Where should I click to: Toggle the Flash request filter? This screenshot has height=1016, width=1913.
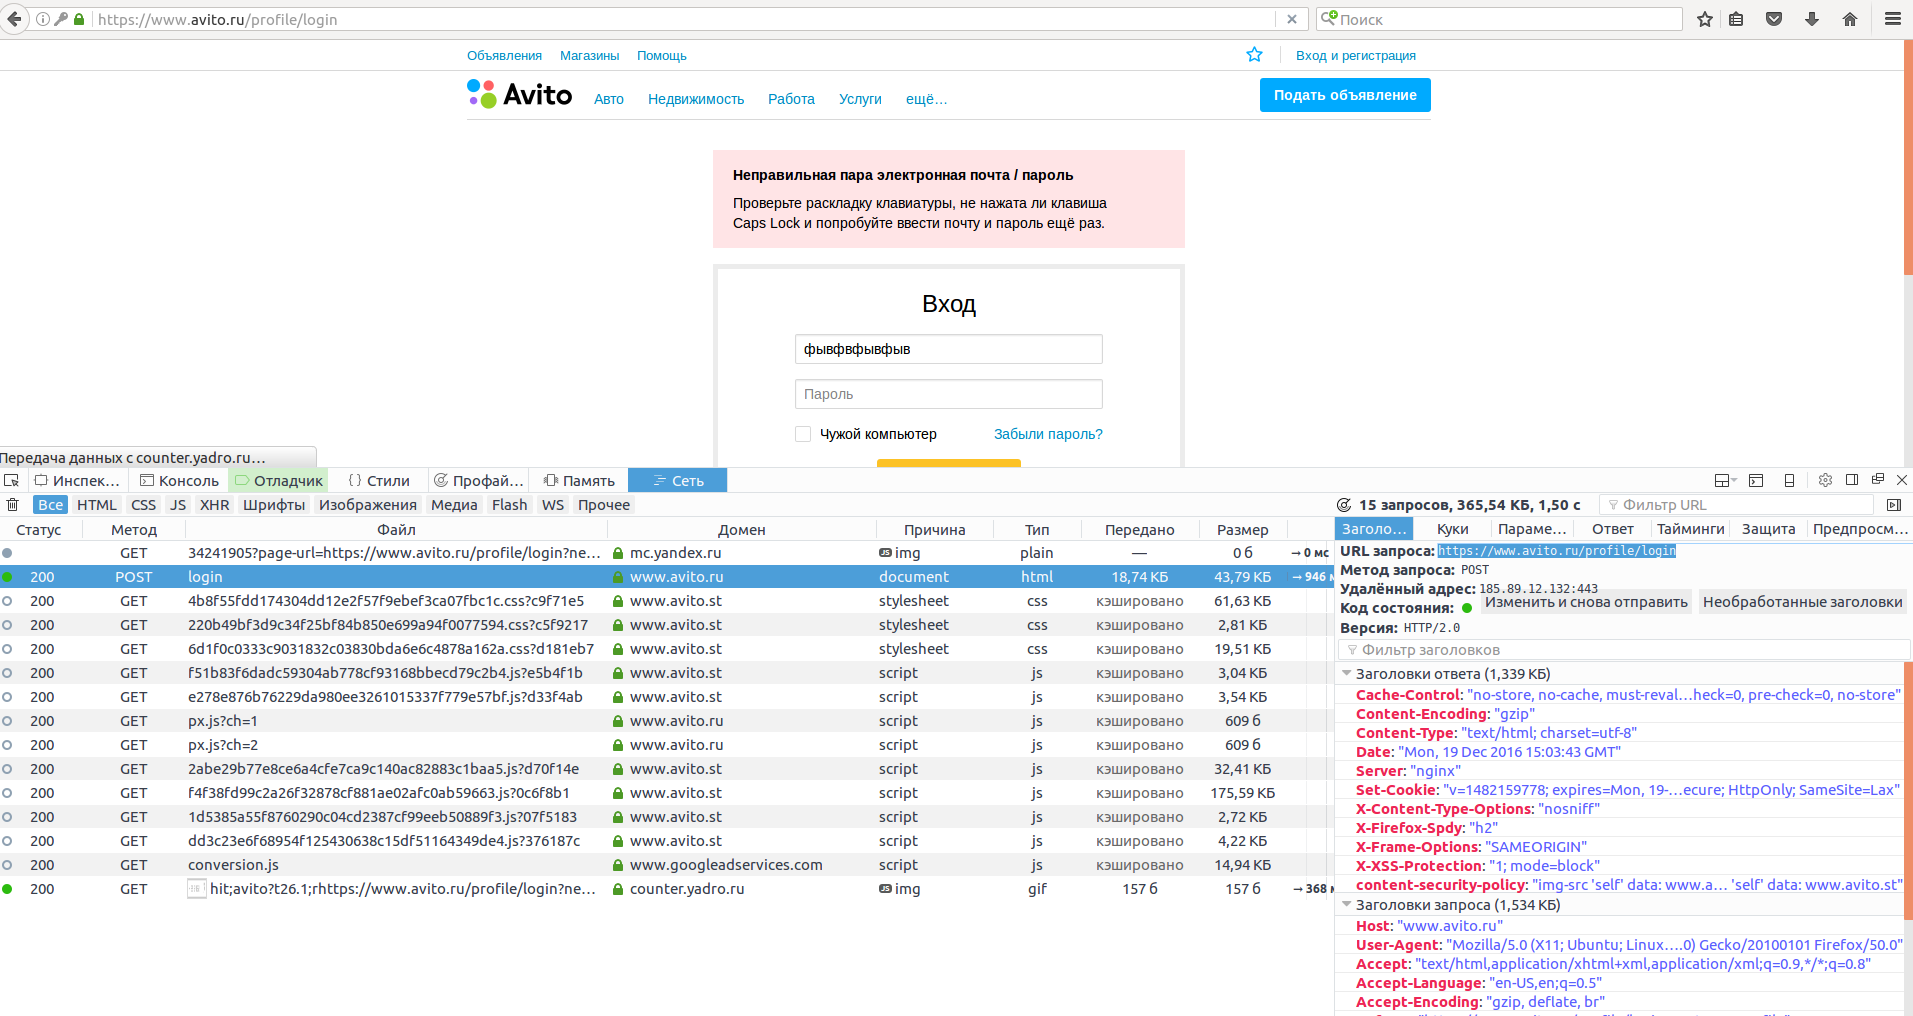tap(510, 505)
